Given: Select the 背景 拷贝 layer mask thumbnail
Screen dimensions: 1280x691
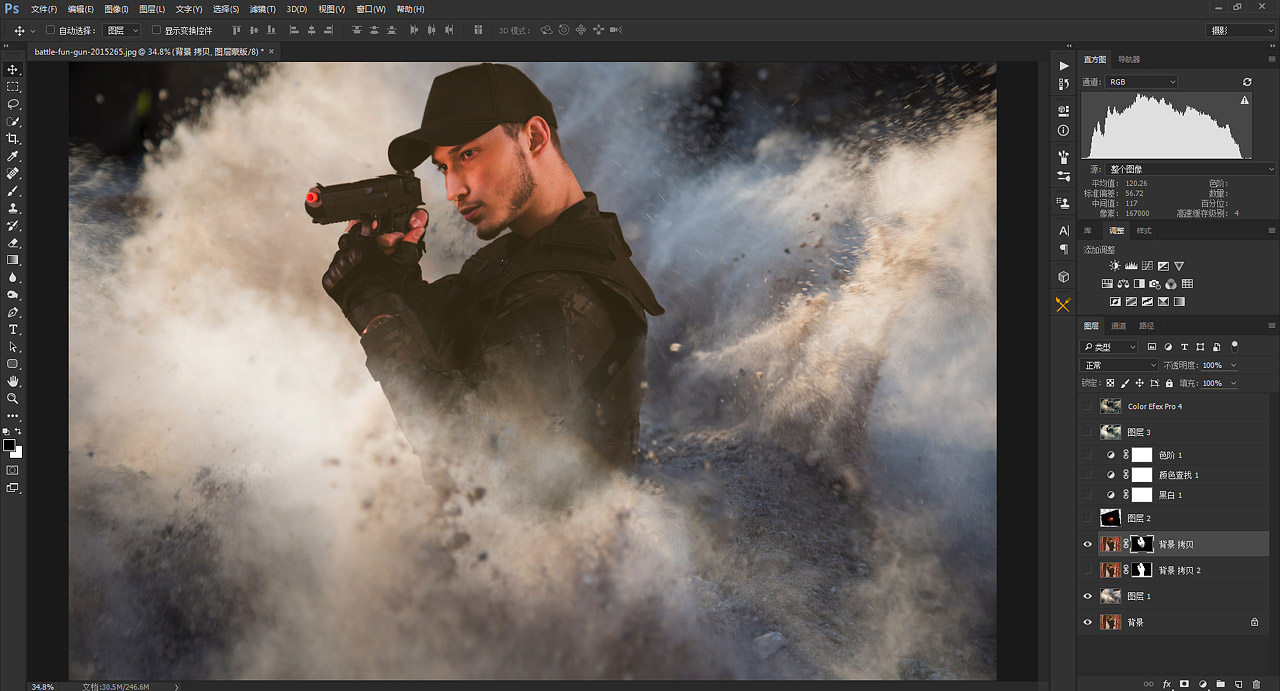Looking at the screenshot, I should (x=1141, y=544).
